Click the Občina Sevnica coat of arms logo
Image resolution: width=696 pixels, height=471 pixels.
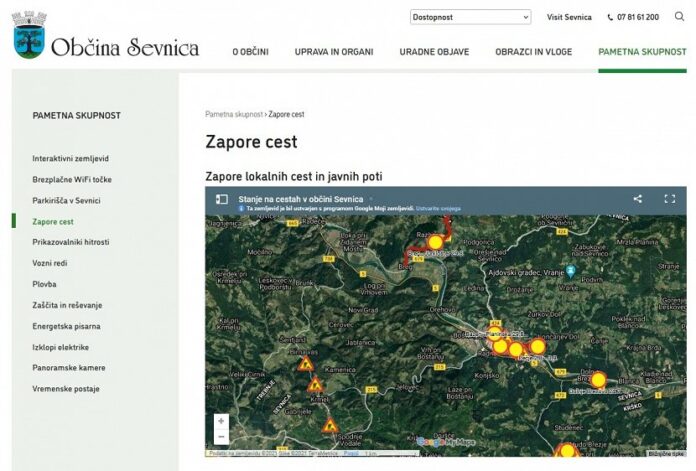pyautogui.click(x=29, y=35)
